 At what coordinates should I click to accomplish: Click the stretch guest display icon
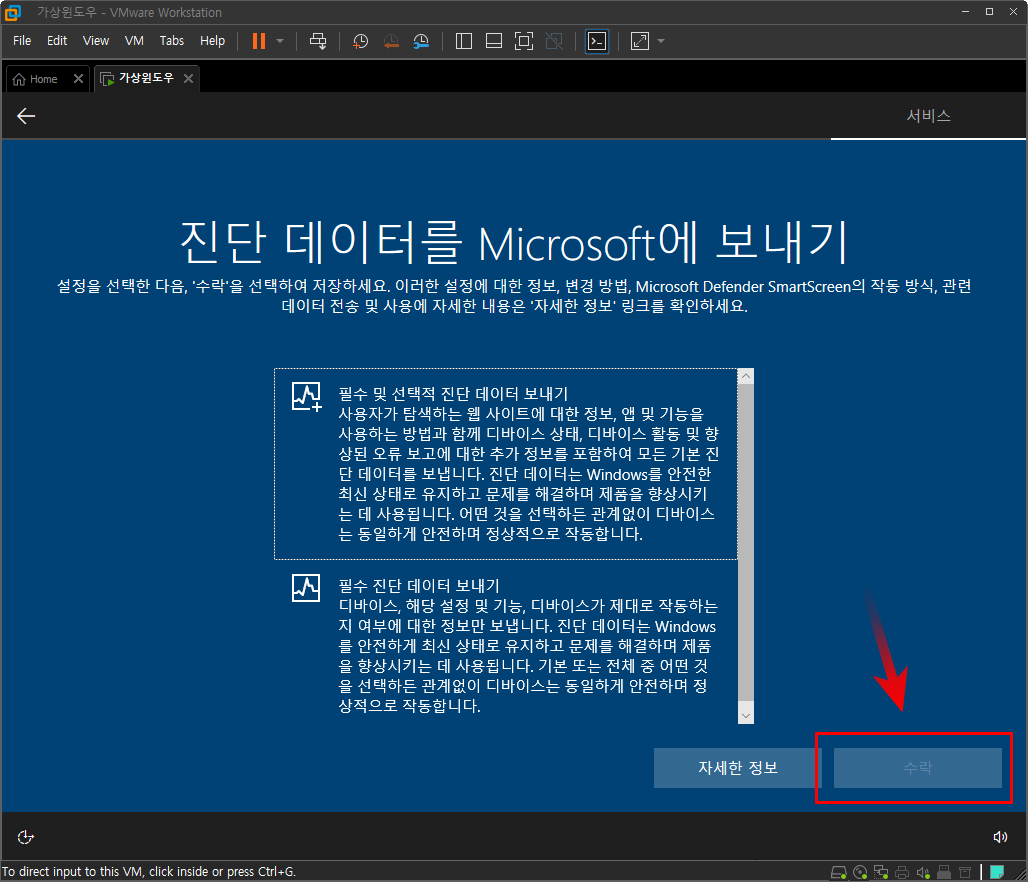[640, 41]
